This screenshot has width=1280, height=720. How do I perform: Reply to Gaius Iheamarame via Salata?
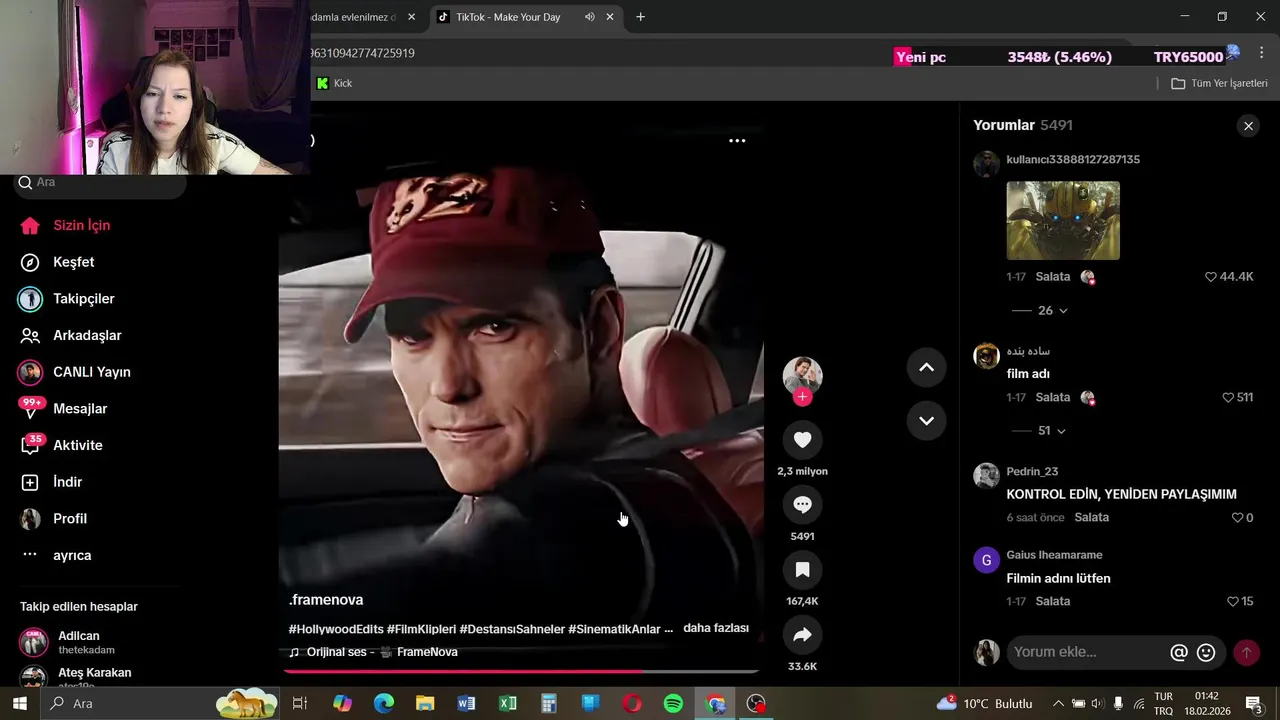[x=1053, y=602]
